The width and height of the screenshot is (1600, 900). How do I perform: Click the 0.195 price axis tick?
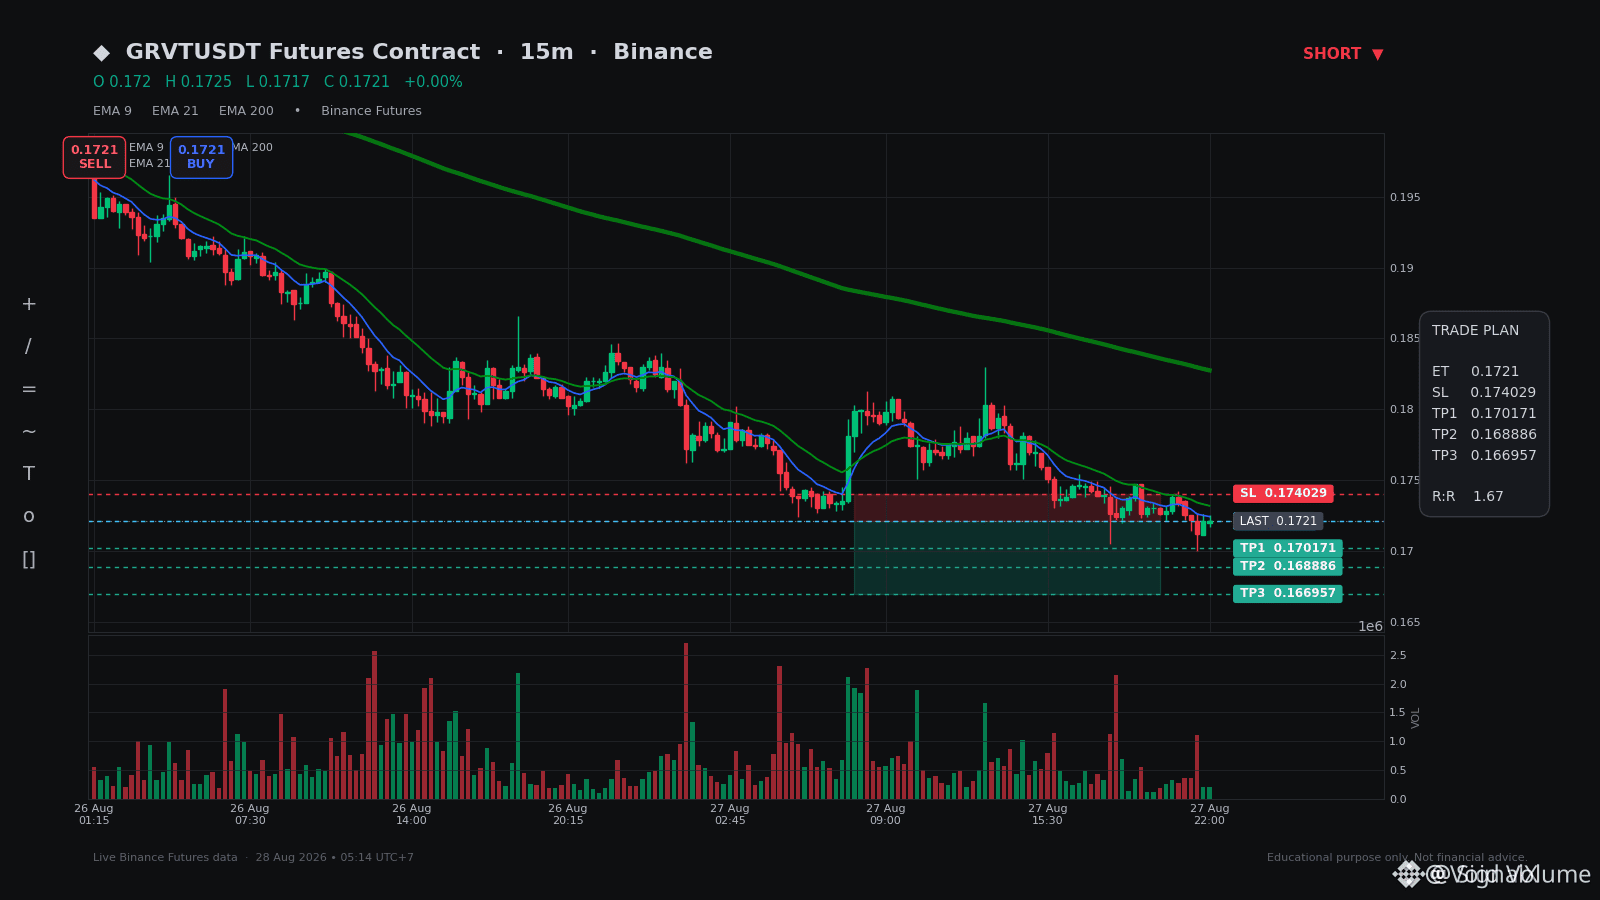click(1405, 198)
